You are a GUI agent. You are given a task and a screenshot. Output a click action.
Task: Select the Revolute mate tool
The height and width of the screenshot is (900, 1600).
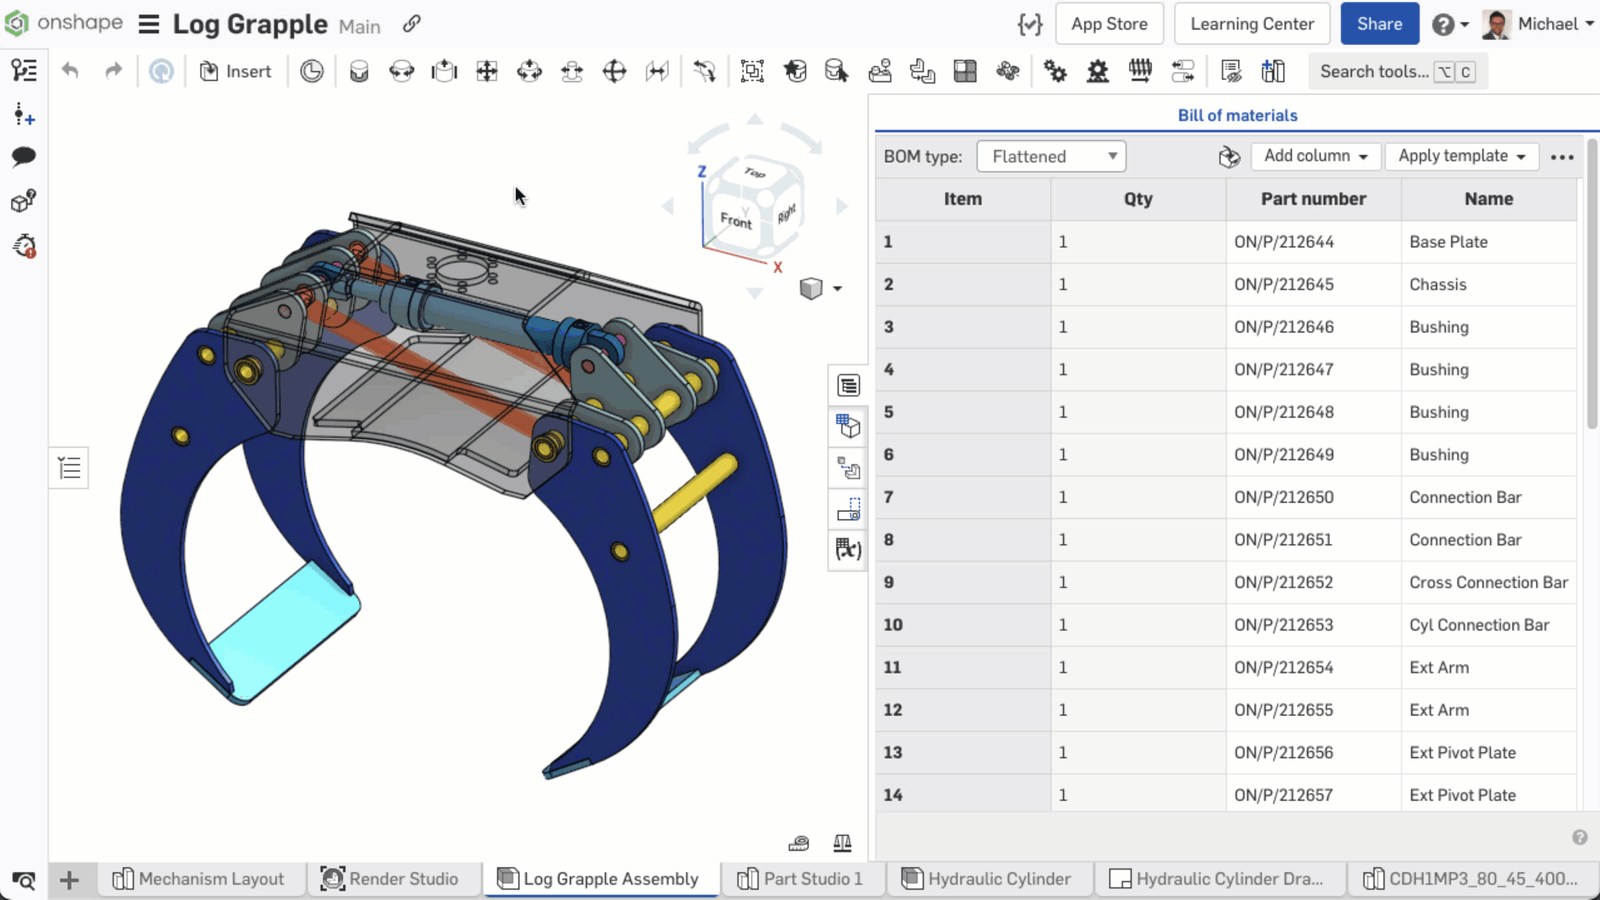[401, 71]
